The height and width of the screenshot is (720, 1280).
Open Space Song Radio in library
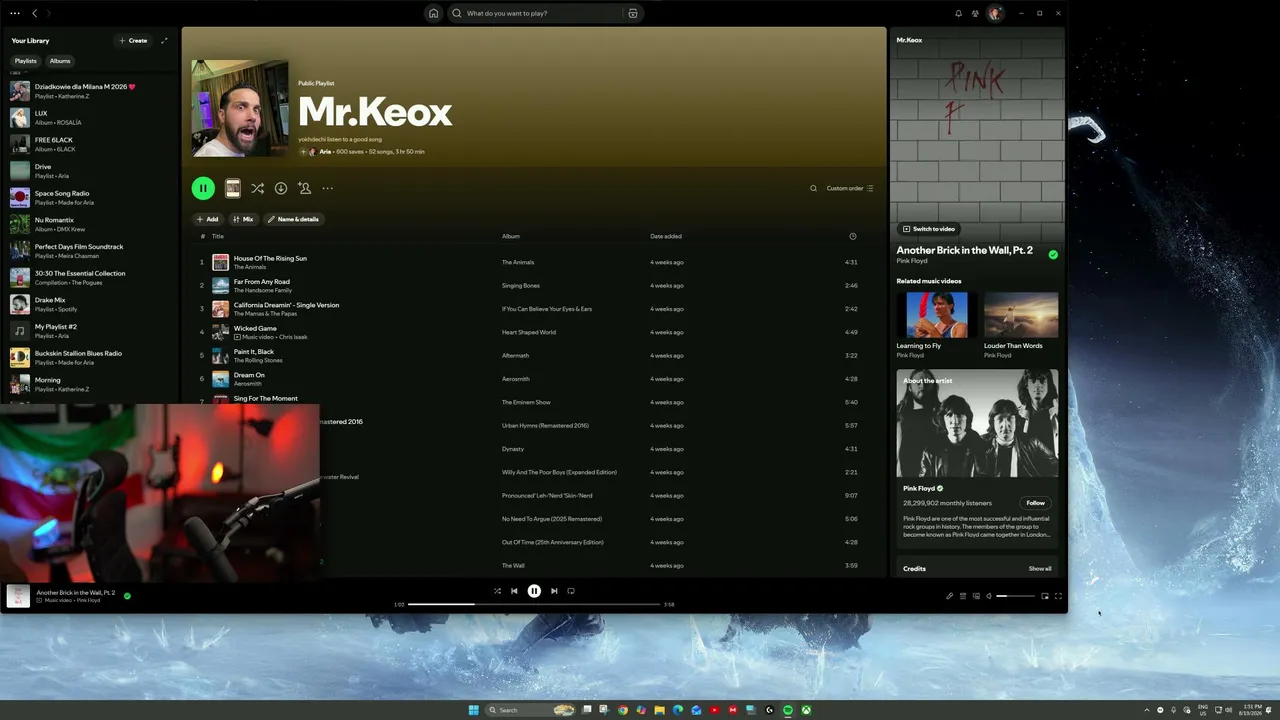(90, 198)
